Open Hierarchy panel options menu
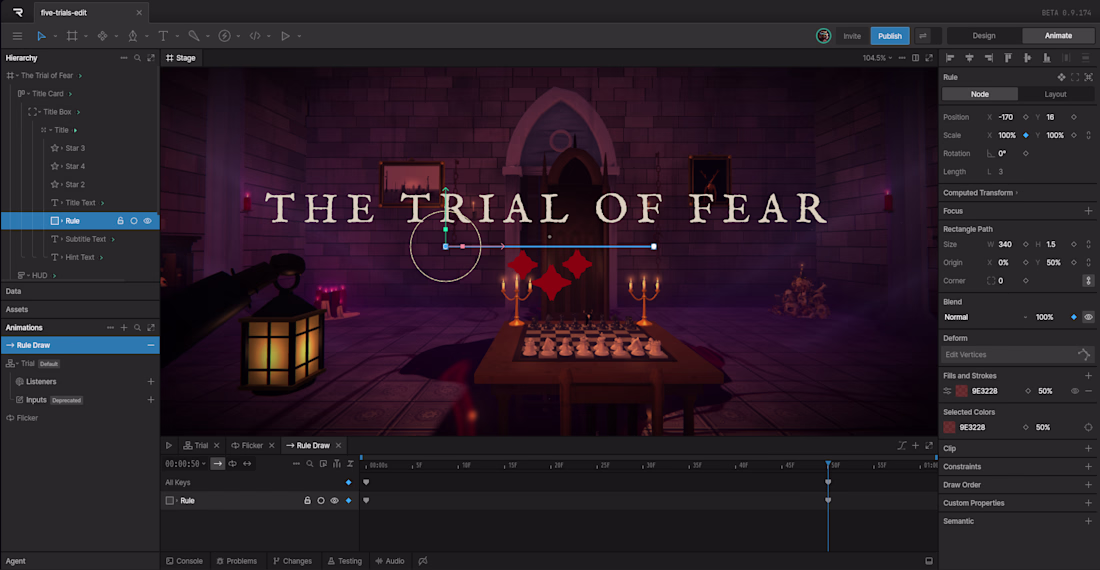 coord(123,58)
